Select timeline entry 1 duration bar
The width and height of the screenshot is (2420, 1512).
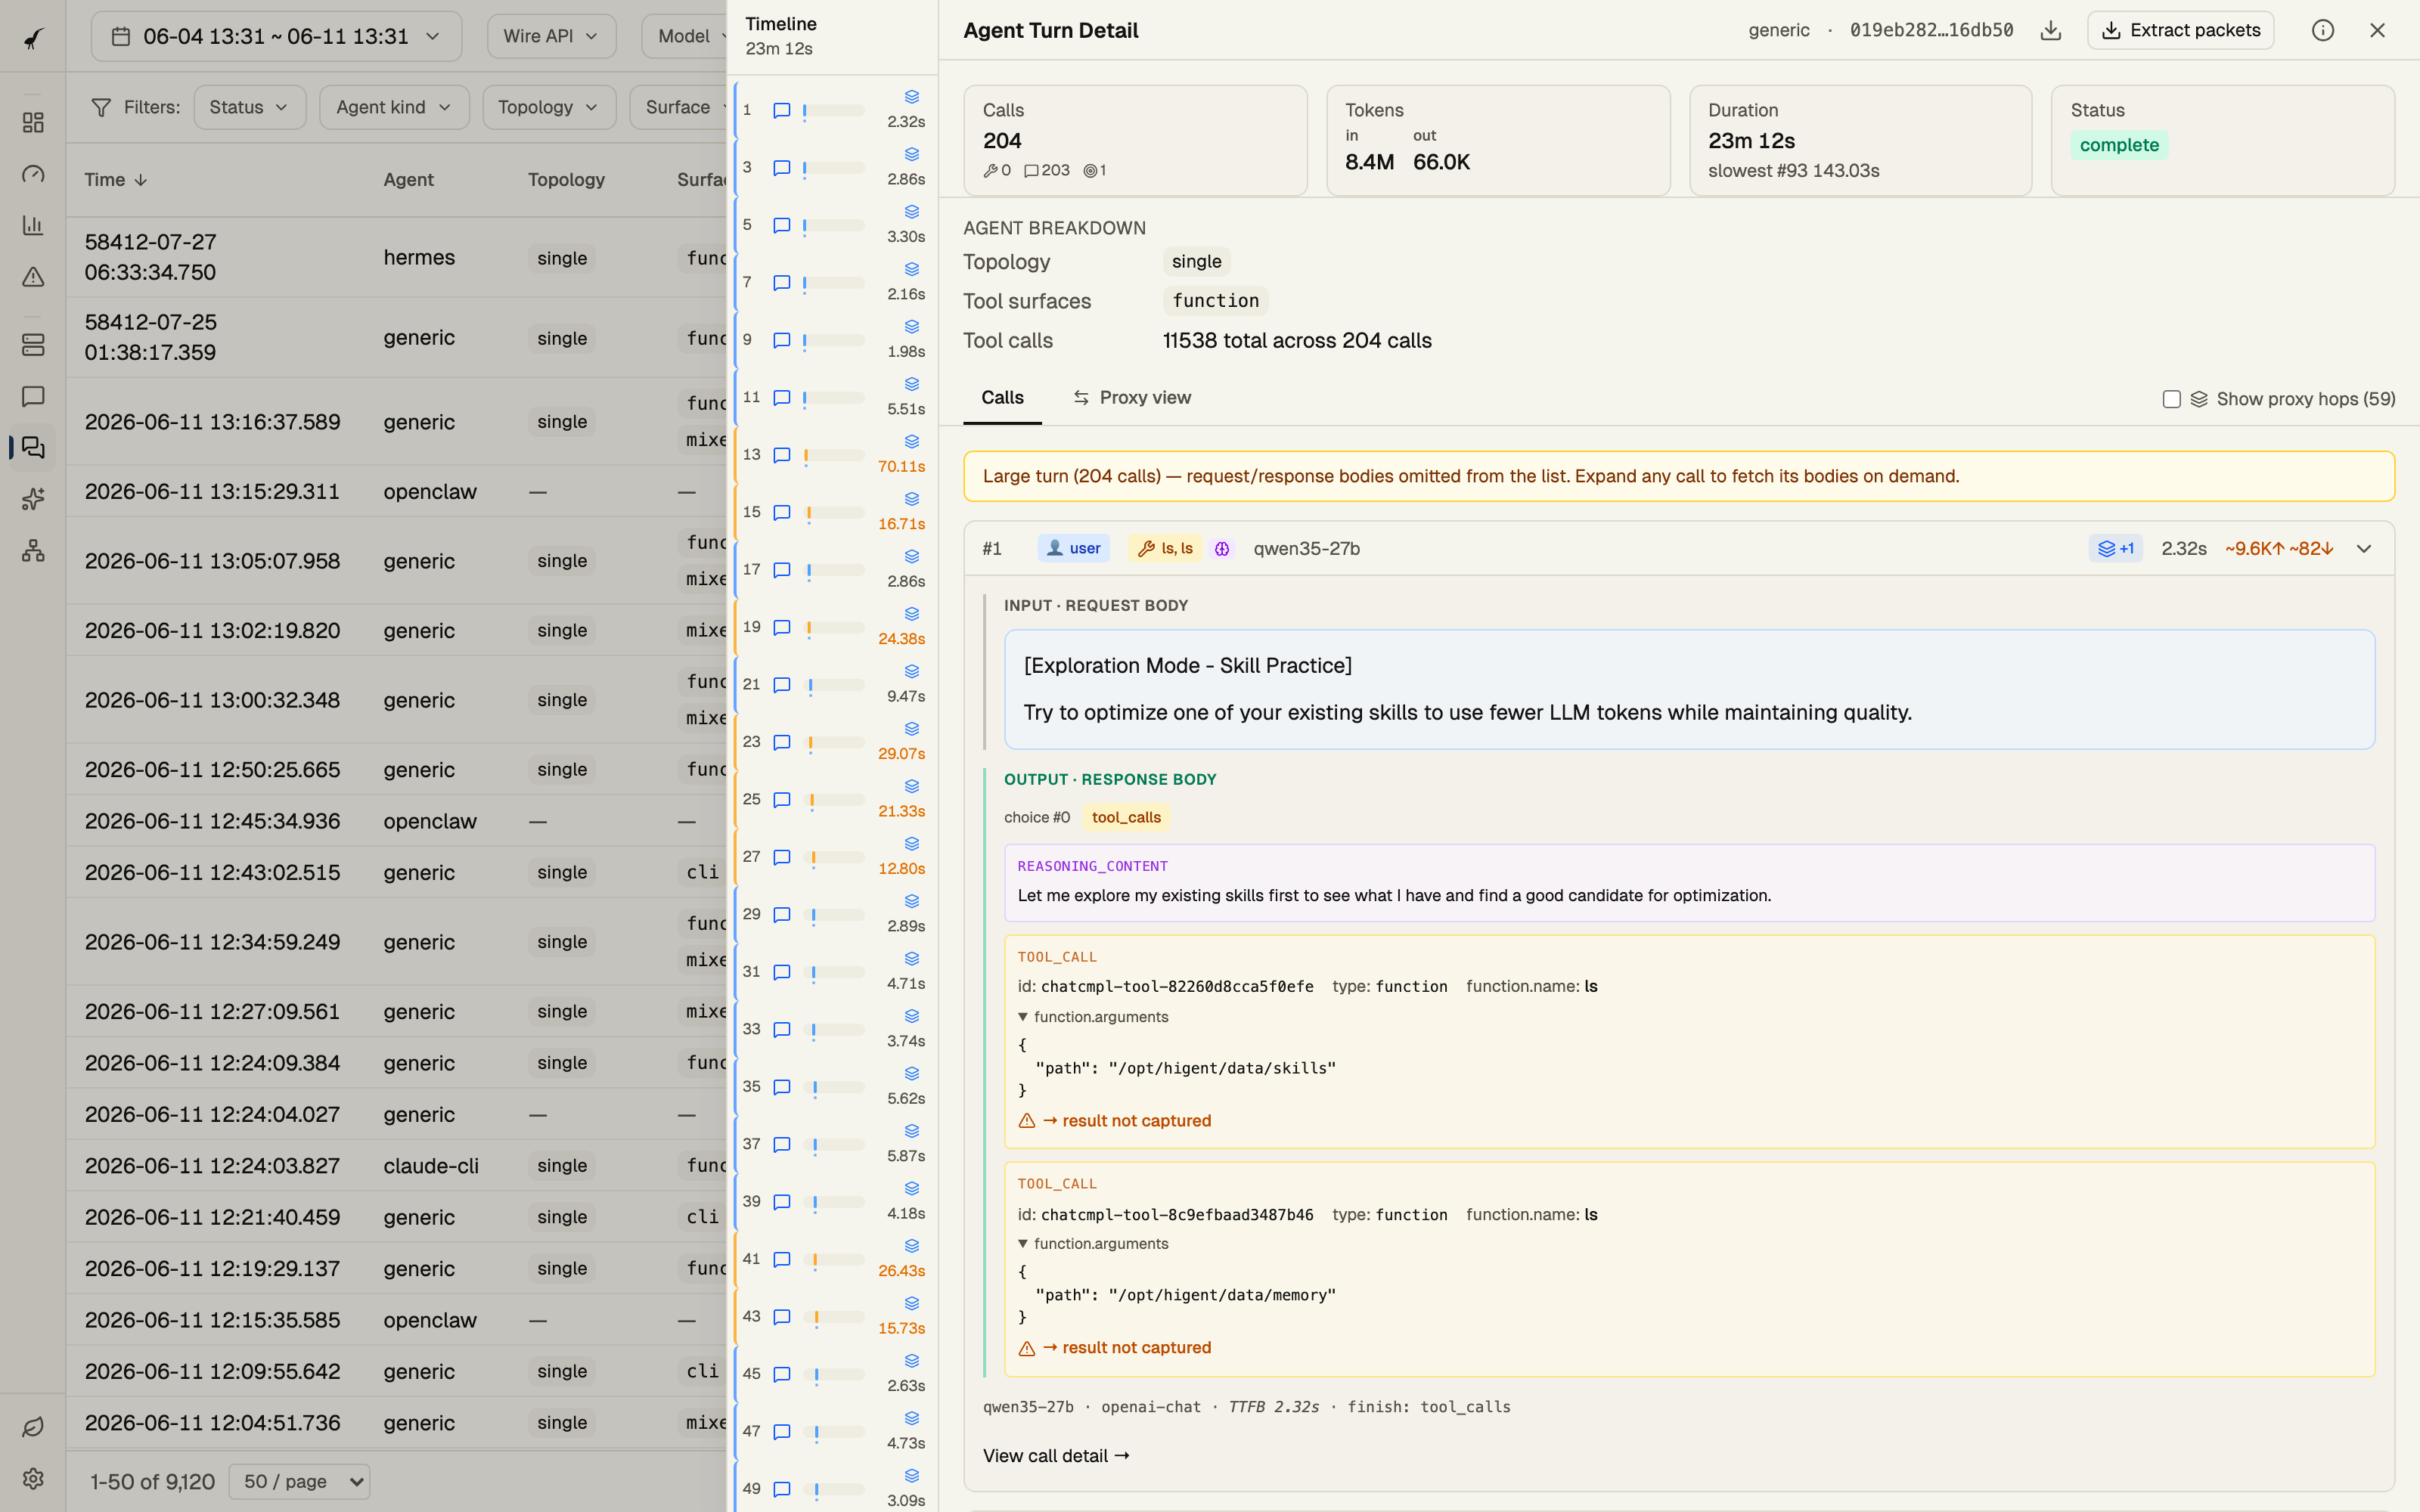pyautogui.click(x=834, y=111)
